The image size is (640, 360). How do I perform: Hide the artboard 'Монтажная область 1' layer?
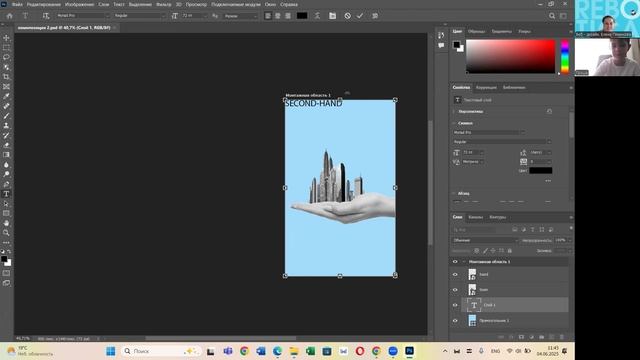pos(455,262)
